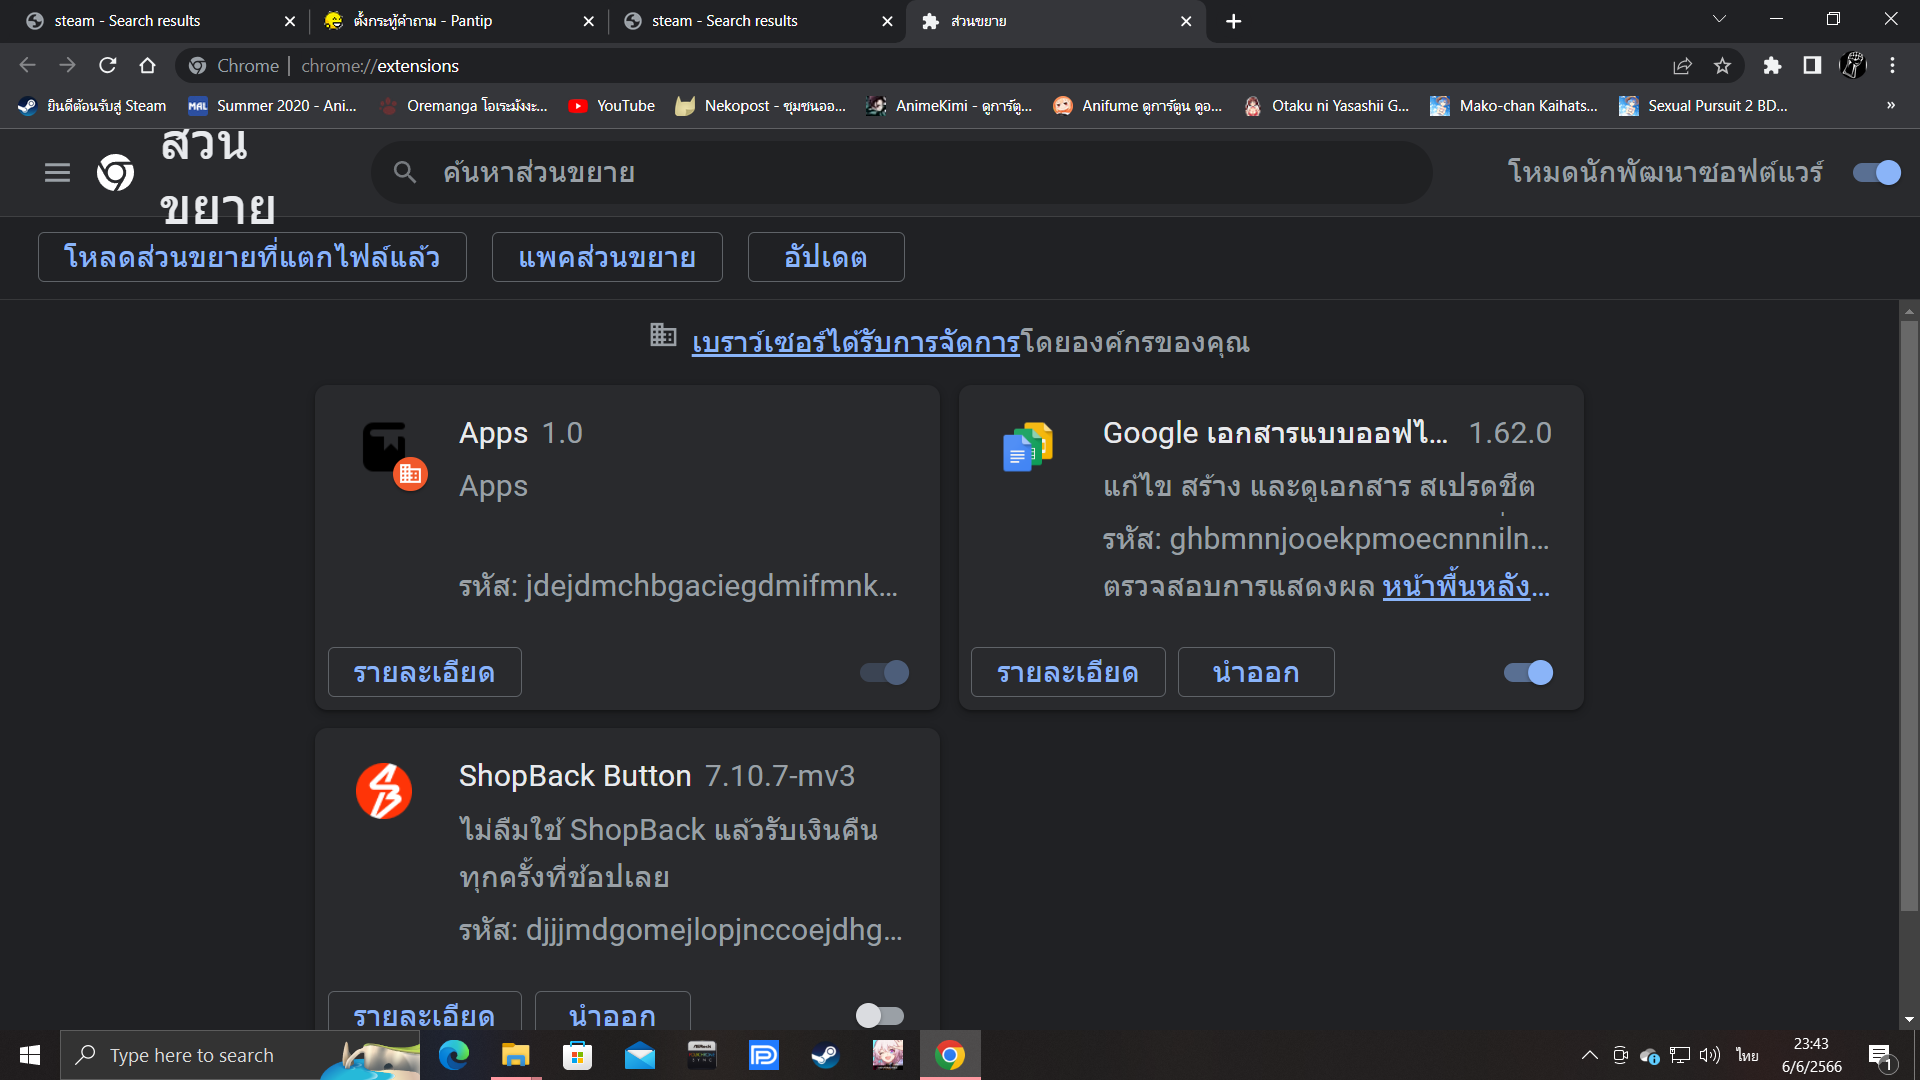1920x1080 pixels.
Task: Bookmark this tab with star icon
Action: tap(1722, 66)
